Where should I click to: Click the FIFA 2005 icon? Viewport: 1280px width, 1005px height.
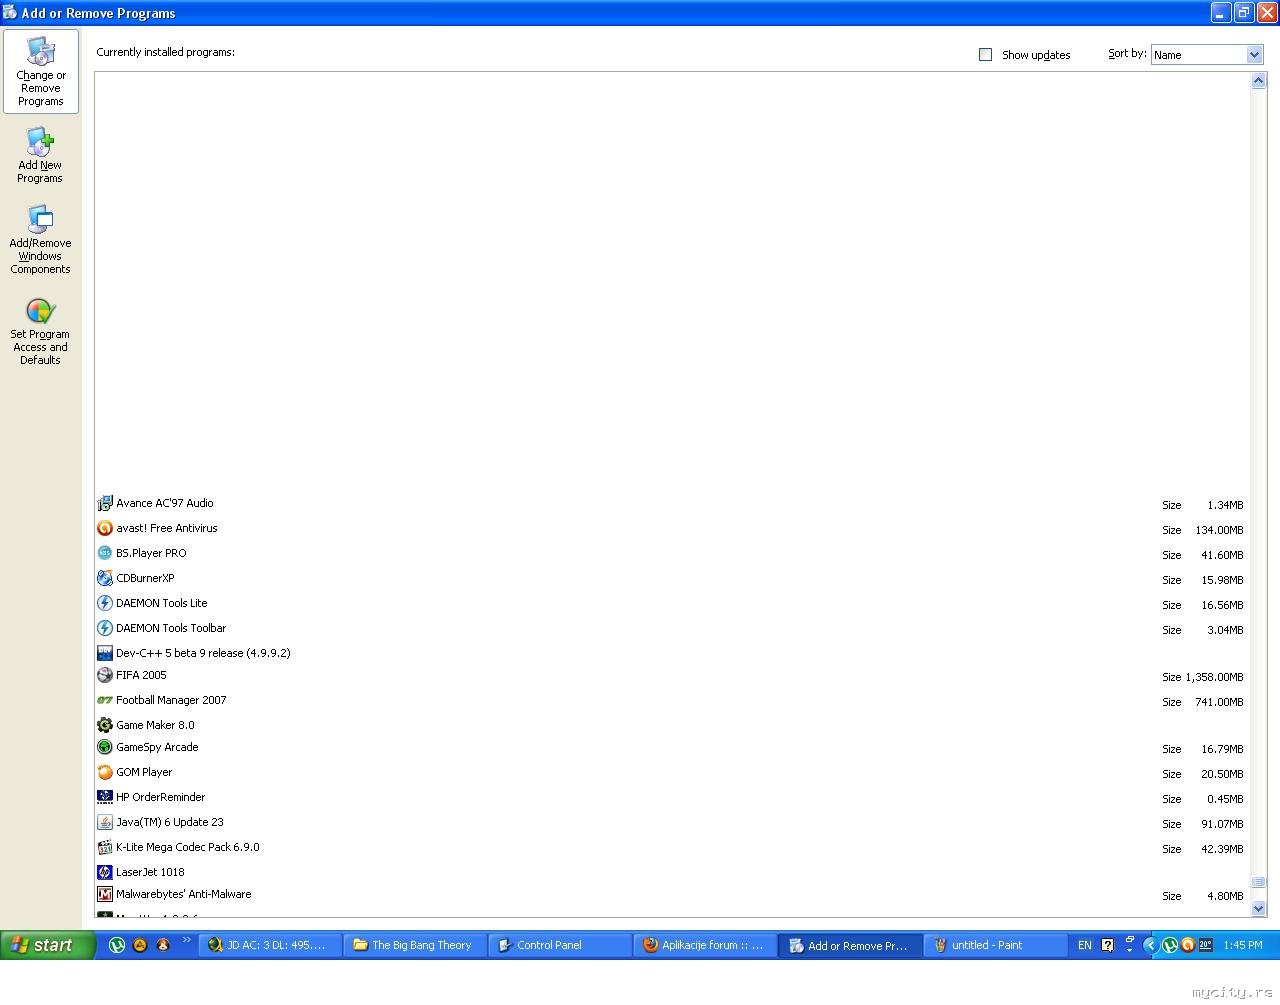point(105,675)
